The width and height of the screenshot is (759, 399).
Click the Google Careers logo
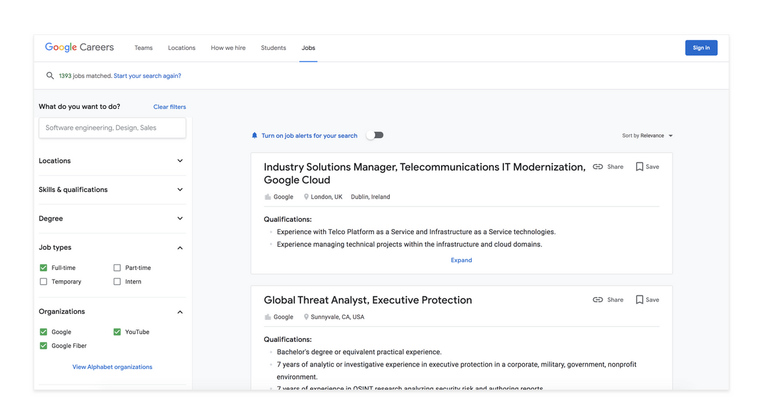click(79, 47)
